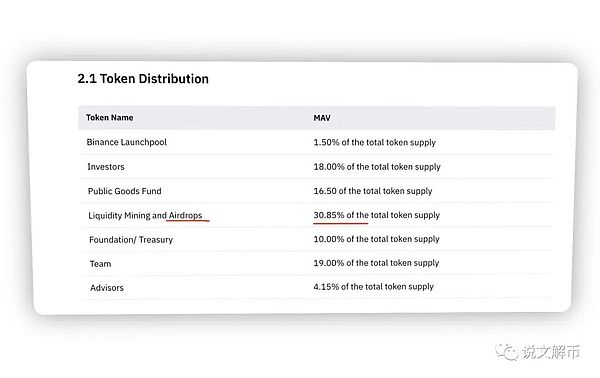Click the Investors row label
Screen dimensions: 600x378
pos(106,167)
